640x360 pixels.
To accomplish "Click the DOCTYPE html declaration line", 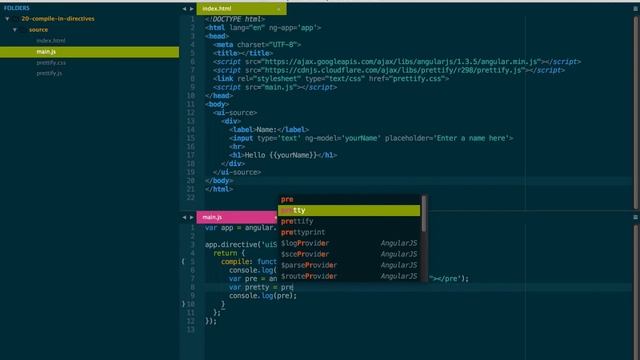I will coord(235,19).
